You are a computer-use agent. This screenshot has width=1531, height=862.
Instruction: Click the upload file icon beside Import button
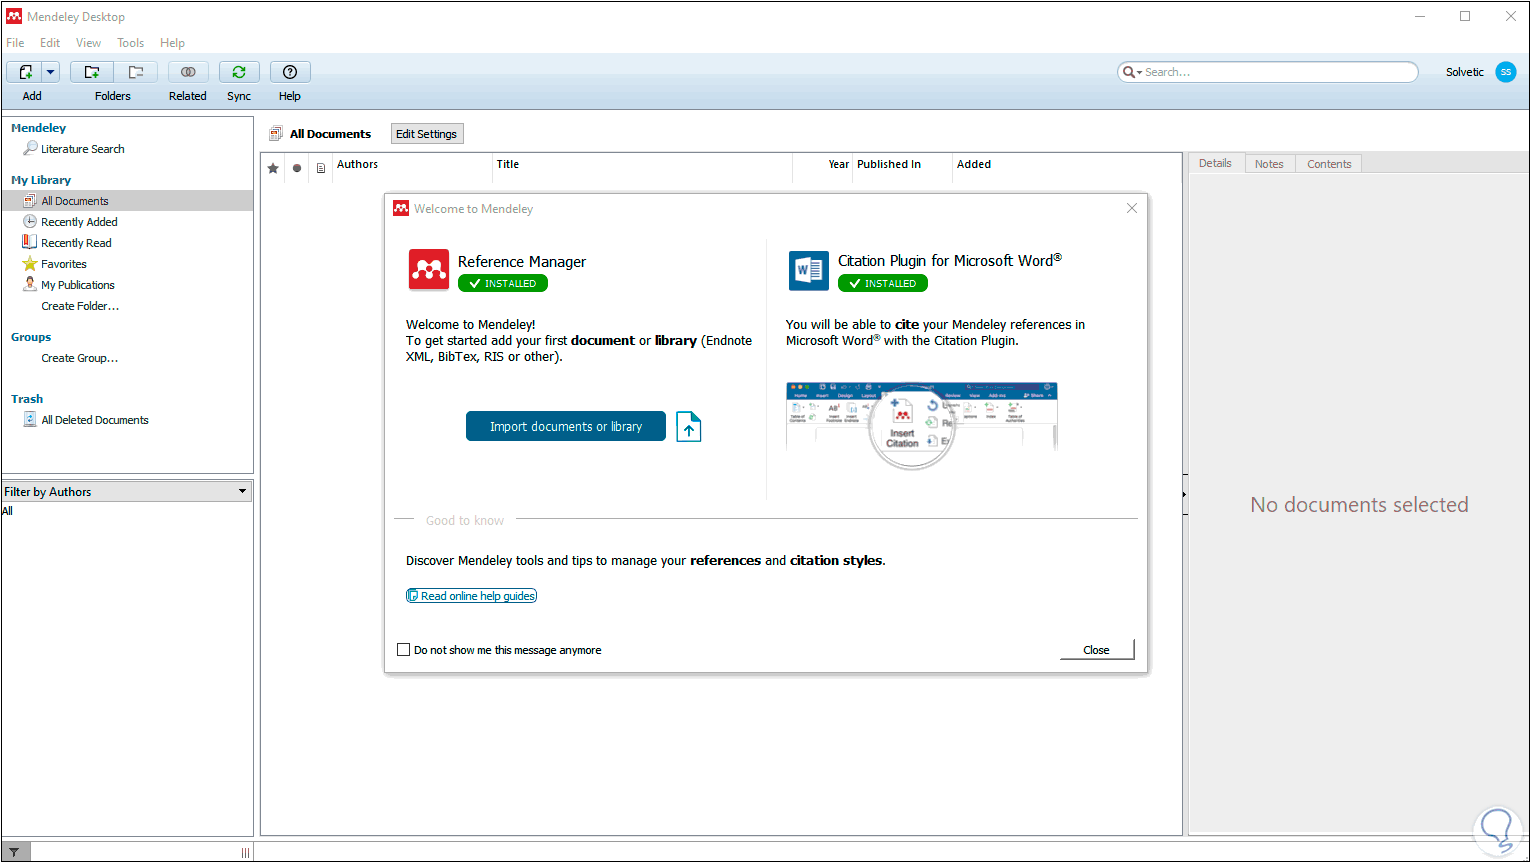coord(689,426)
